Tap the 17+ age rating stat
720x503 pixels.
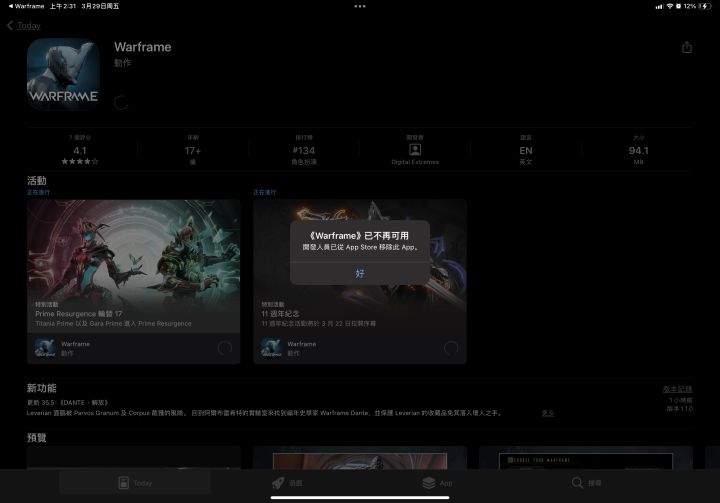pyautogui.click(x=193, y=150)
